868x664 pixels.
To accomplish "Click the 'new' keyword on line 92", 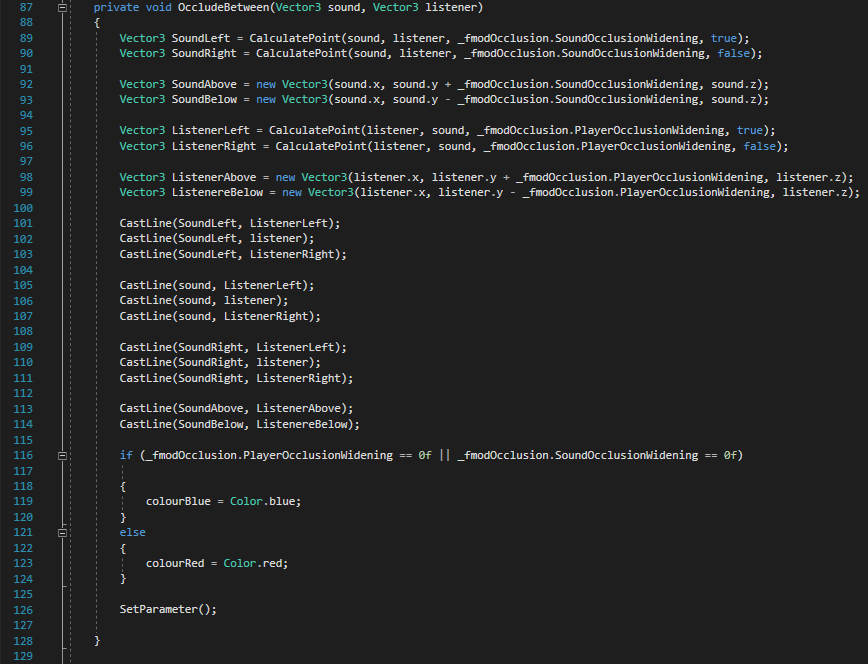I will pyautogui.click(x=266, y=84).
